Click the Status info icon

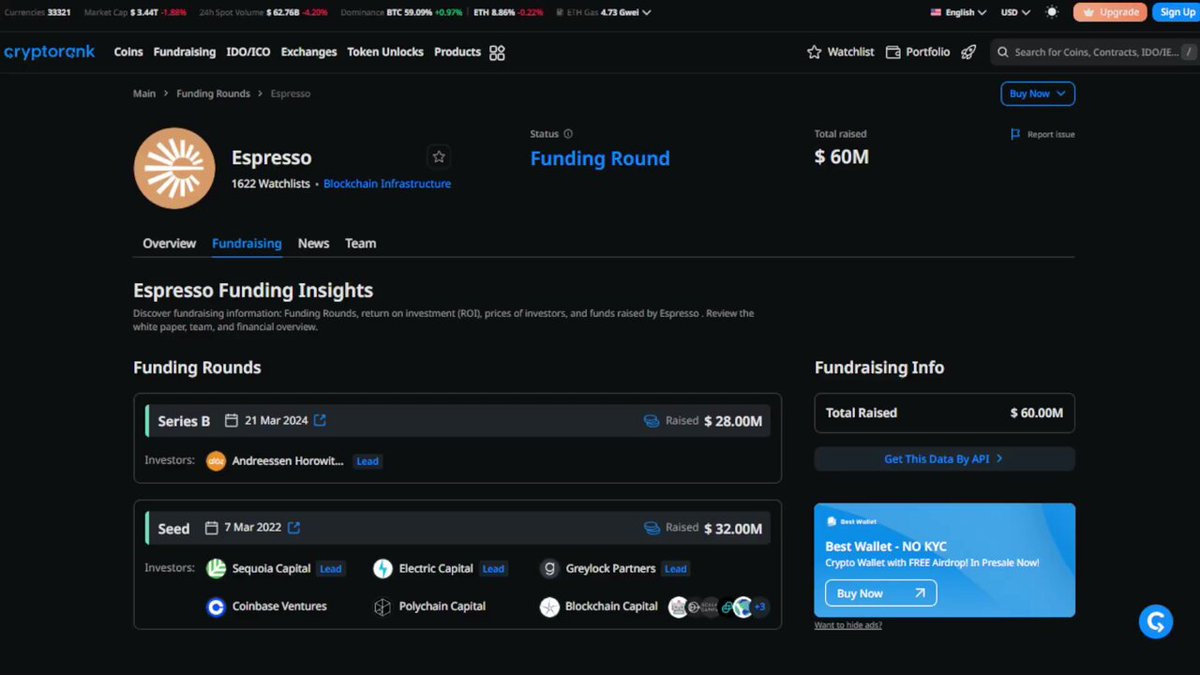tap(568, 134)
